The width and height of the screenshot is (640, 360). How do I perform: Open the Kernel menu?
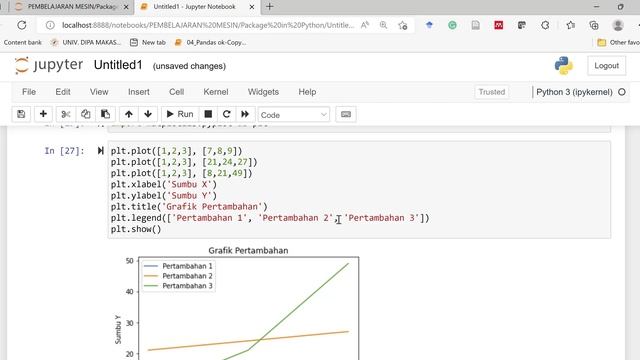click(x=216, y=92)
